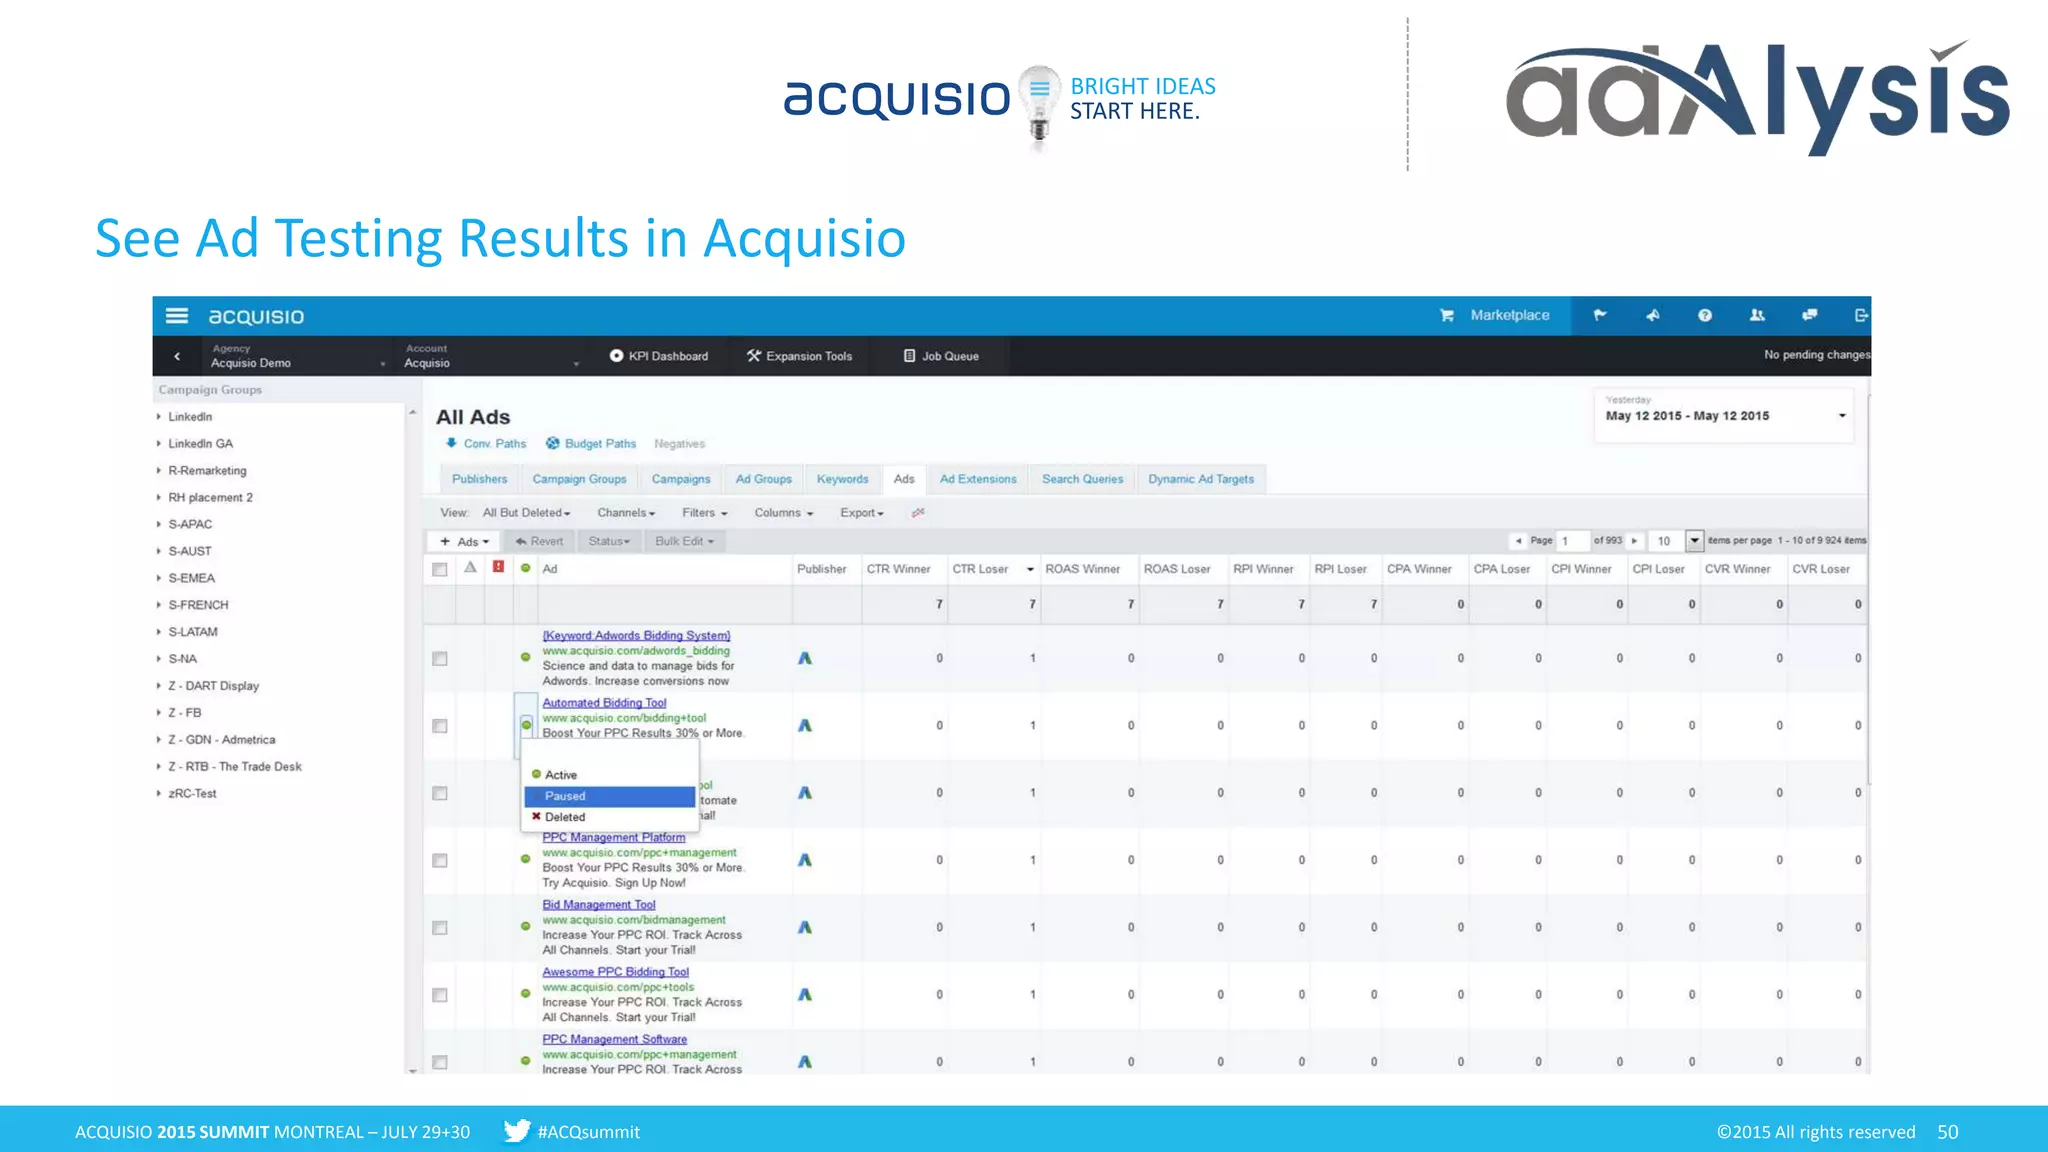Open the Automated Bidding Tool ad link
This screenshot has width=2048, height=1152.
pos(604,703)
